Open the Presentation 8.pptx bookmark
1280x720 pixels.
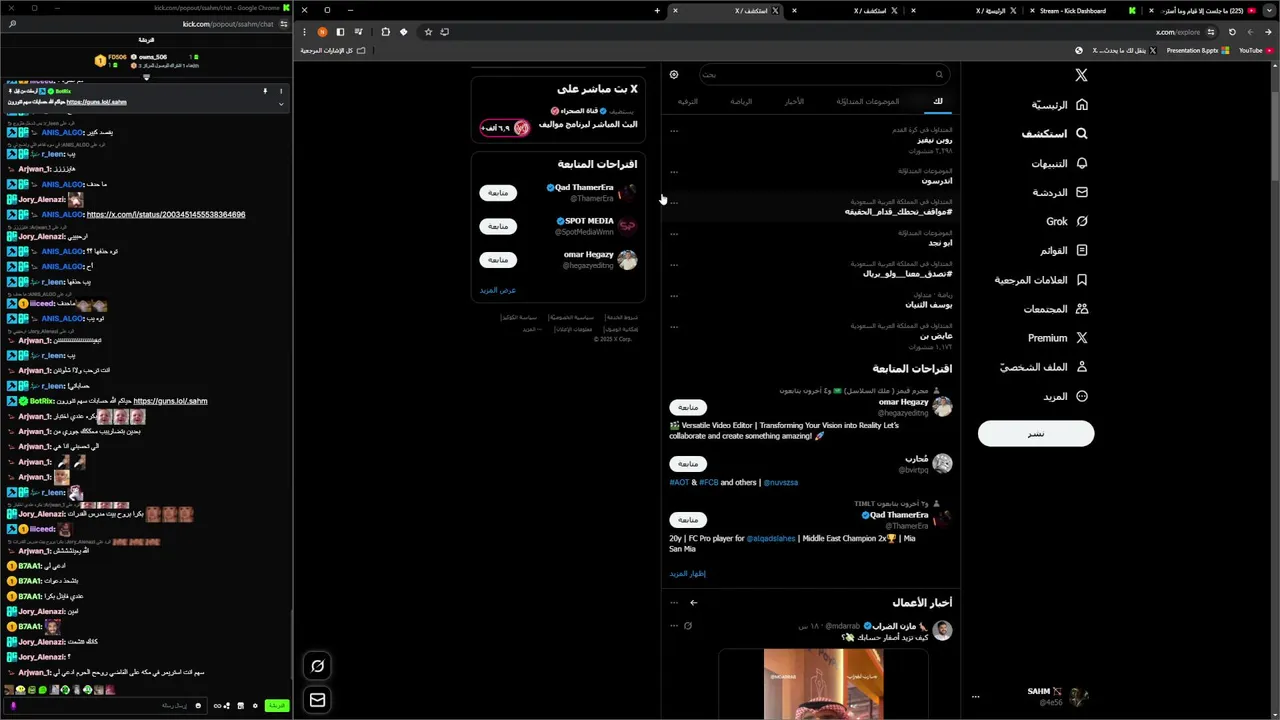(x=1197, y=50)
